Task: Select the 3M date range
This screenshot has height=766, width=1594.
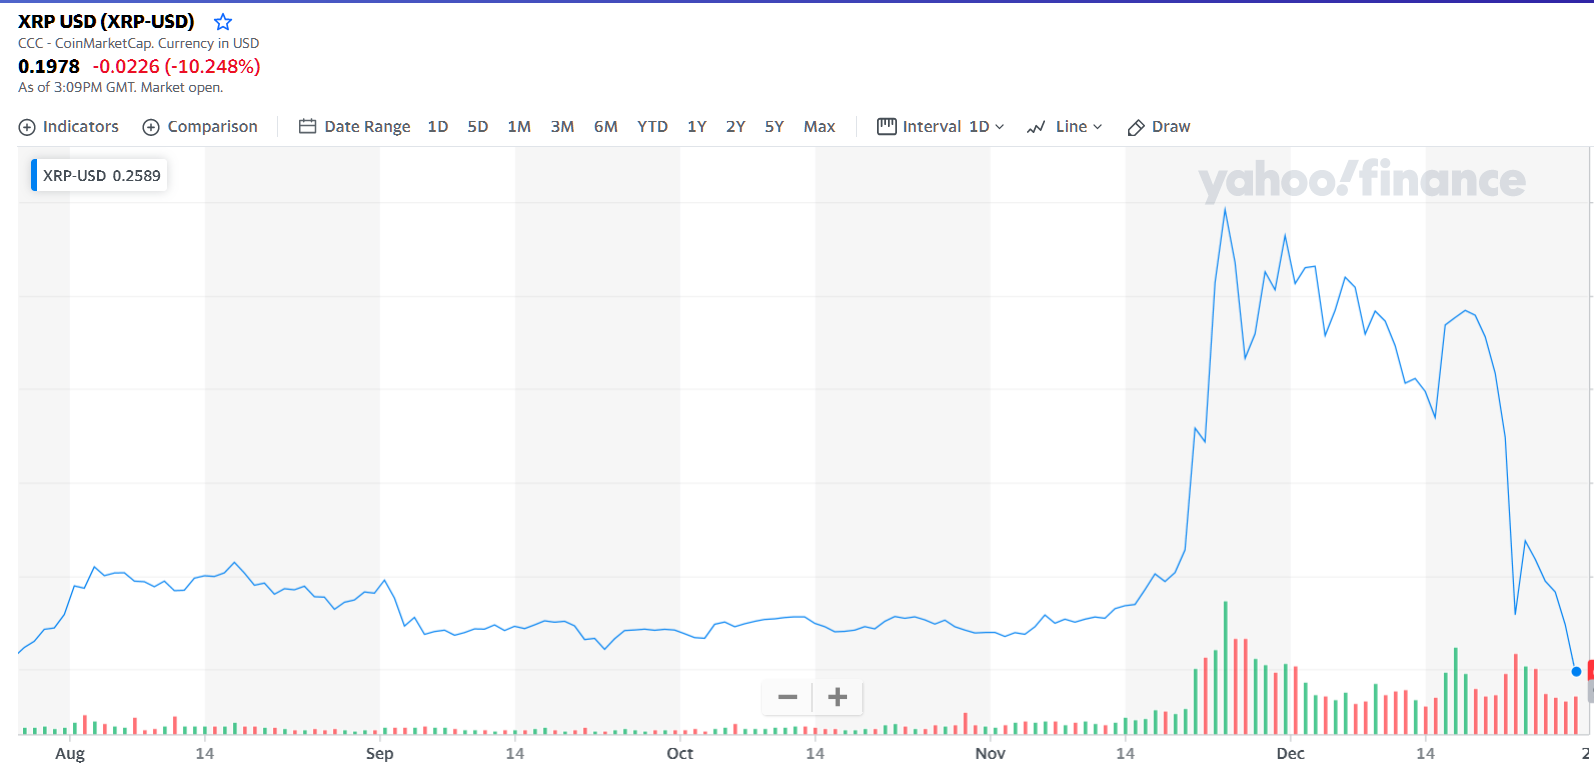Action: (x=562, y=127)
